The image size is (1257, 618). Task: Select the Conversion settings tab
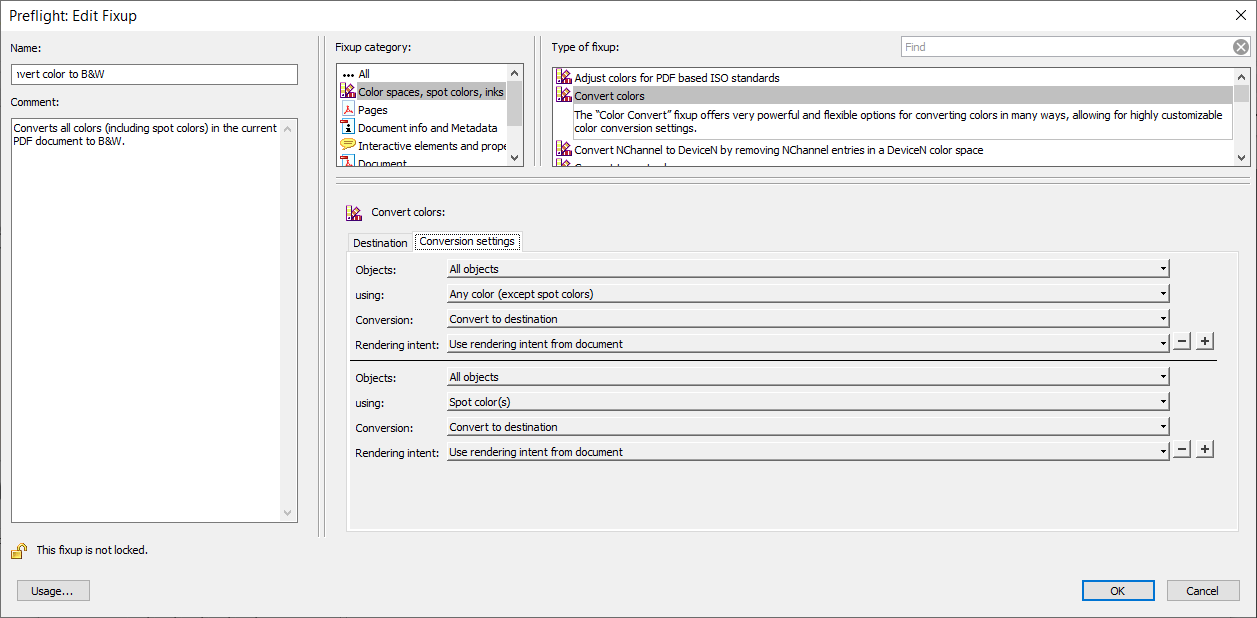click(x=467, y=242)
